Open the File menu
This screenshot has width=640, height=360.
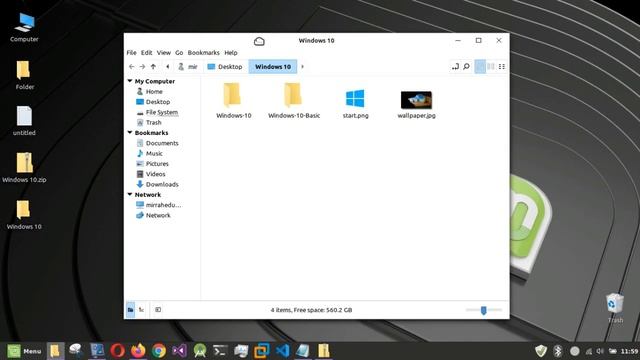[x=131, y=53]
